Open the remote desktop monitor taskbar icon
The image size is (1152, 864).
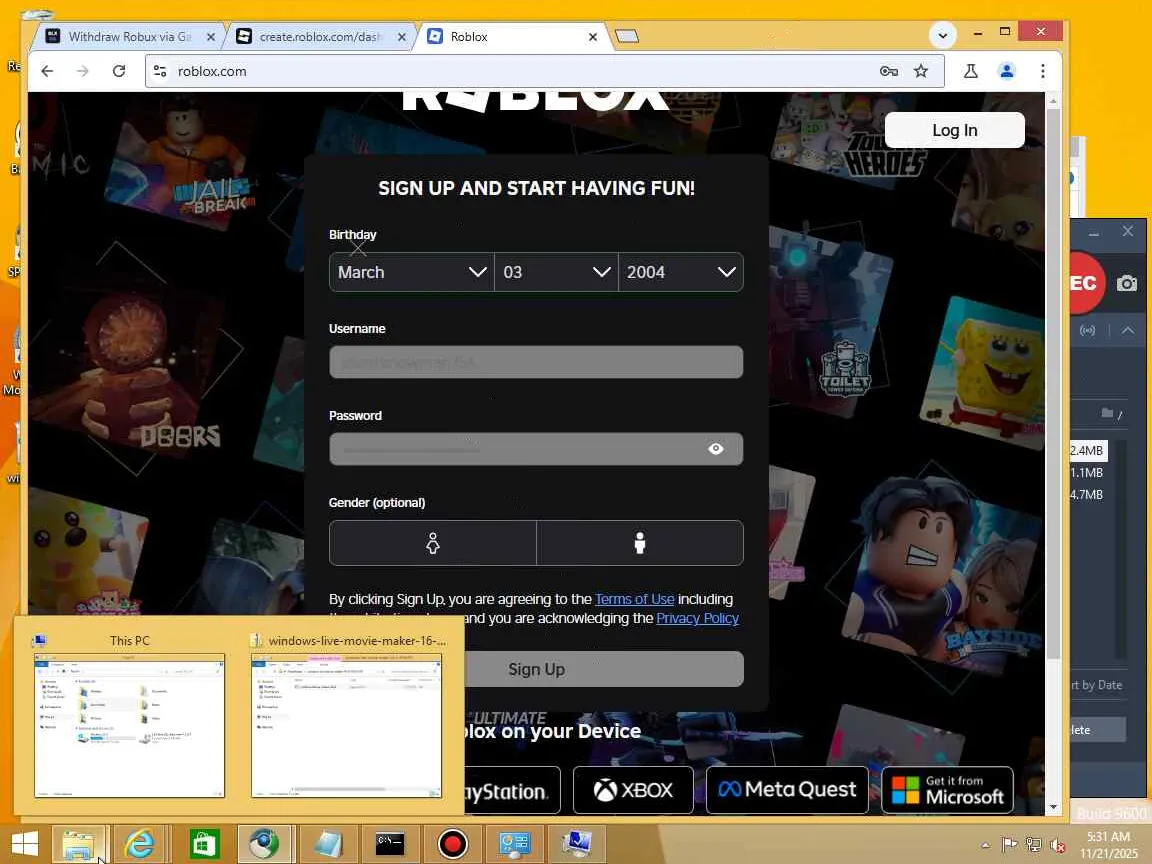pos(578,845)
